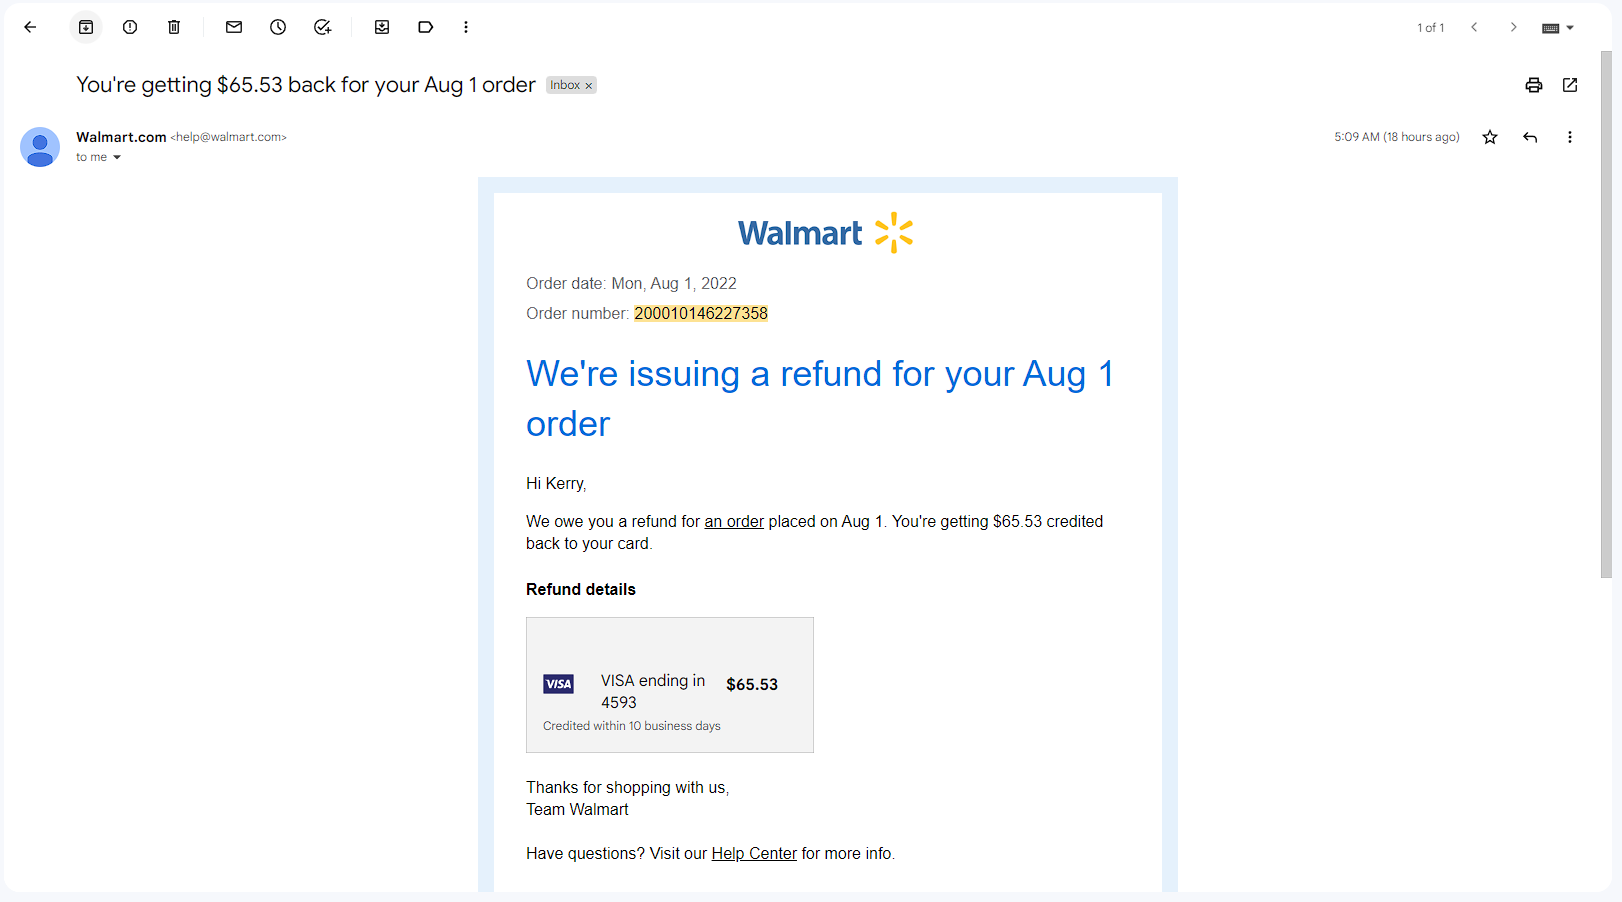Open more options in top toolbar

tap(466, 27)
